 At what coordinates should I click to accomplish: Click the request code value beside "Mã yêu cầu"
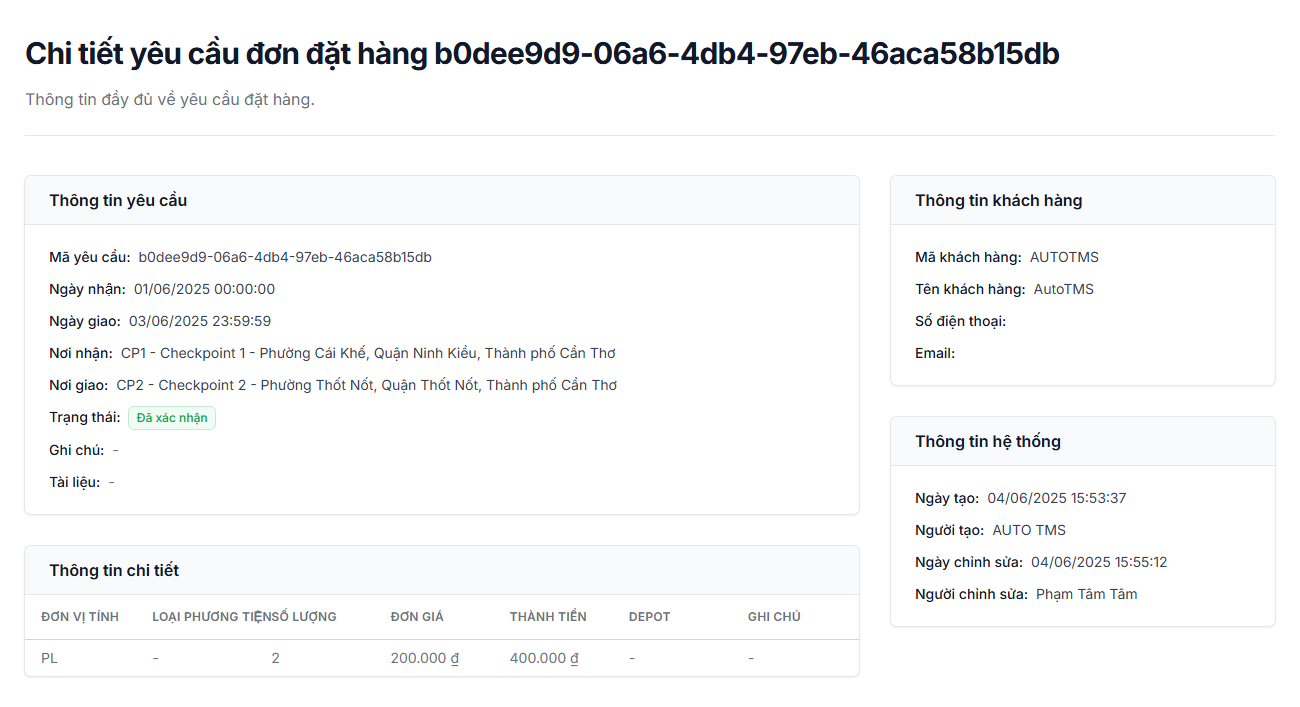click(285, 257)
